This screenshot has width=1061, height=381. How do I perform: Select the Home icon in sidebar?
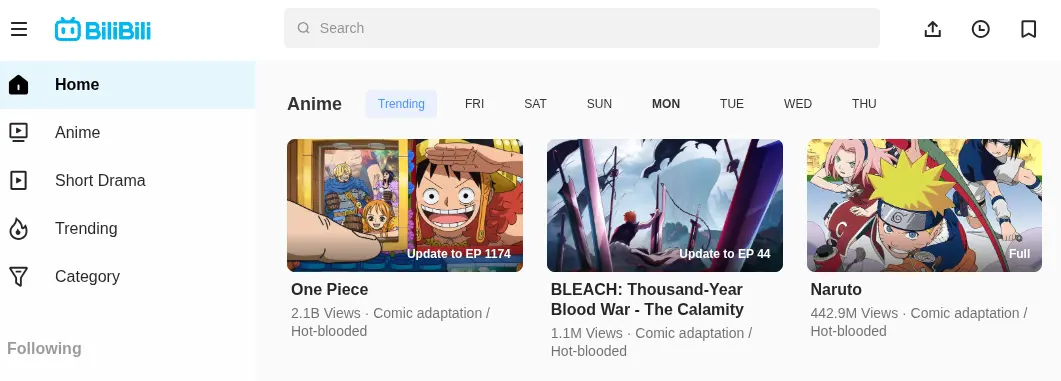tap(19, 85)
